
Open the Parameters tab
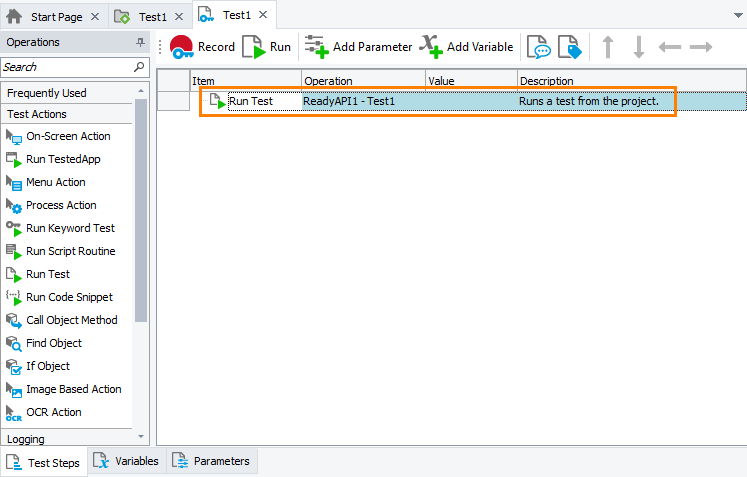coord(211,461)
